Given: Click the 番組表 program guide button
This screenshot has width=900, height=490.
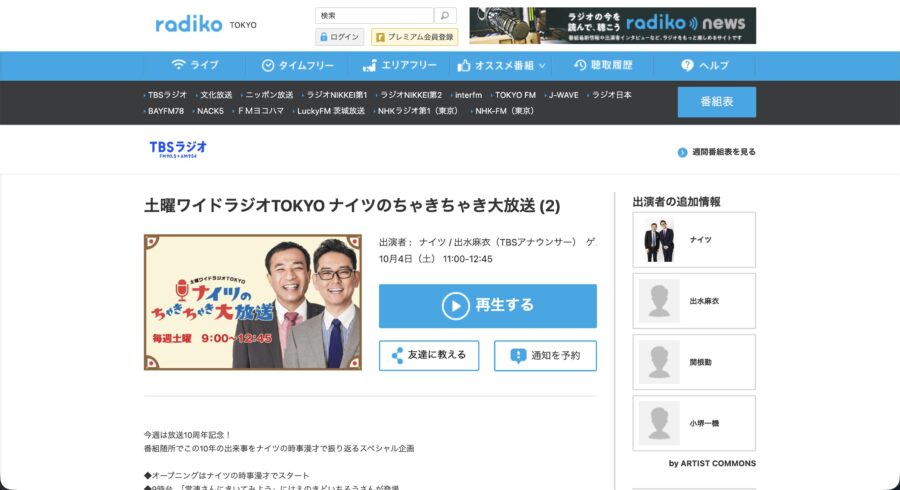Looking at the screenshot, I should click(x=716, y=102).
